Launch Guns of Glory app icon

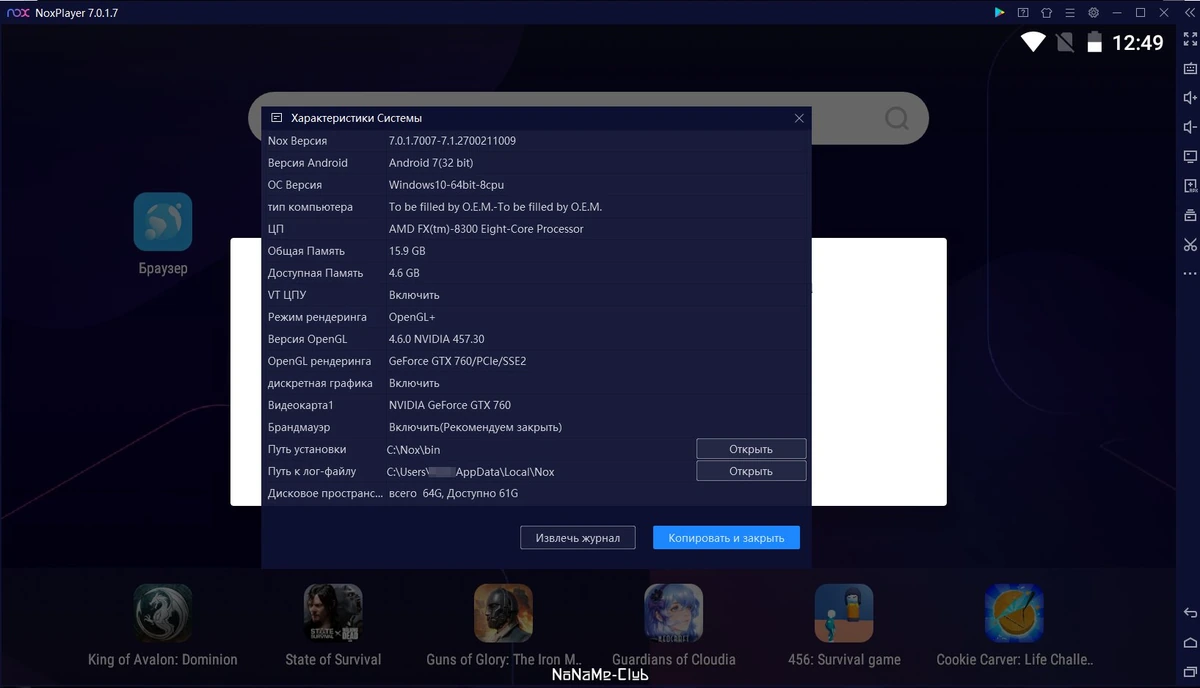coord(503,613)
